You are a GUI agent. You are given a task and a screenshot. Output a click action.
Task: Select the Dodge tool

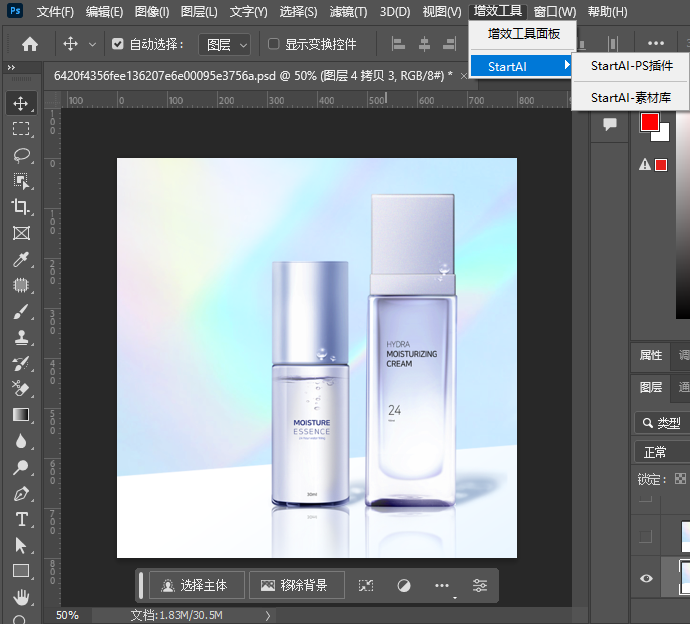(21, 467)
